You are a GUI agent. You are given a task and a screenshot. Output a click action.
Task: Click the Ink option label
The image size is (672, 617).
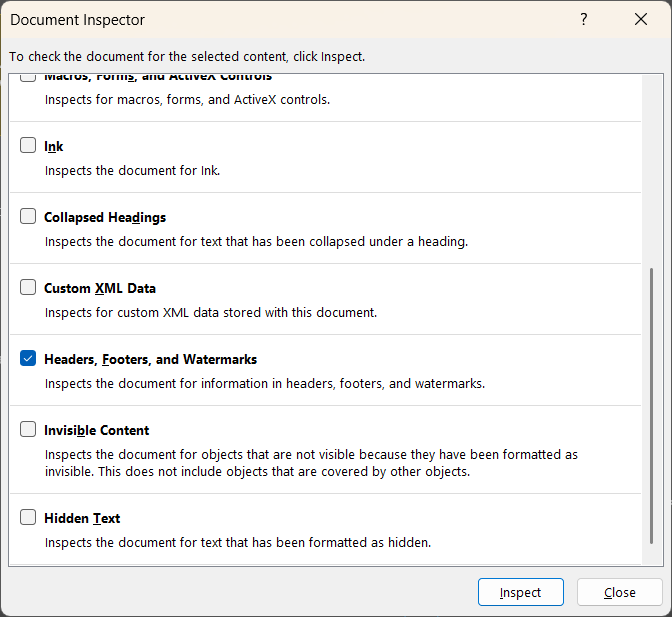point(54,146)
